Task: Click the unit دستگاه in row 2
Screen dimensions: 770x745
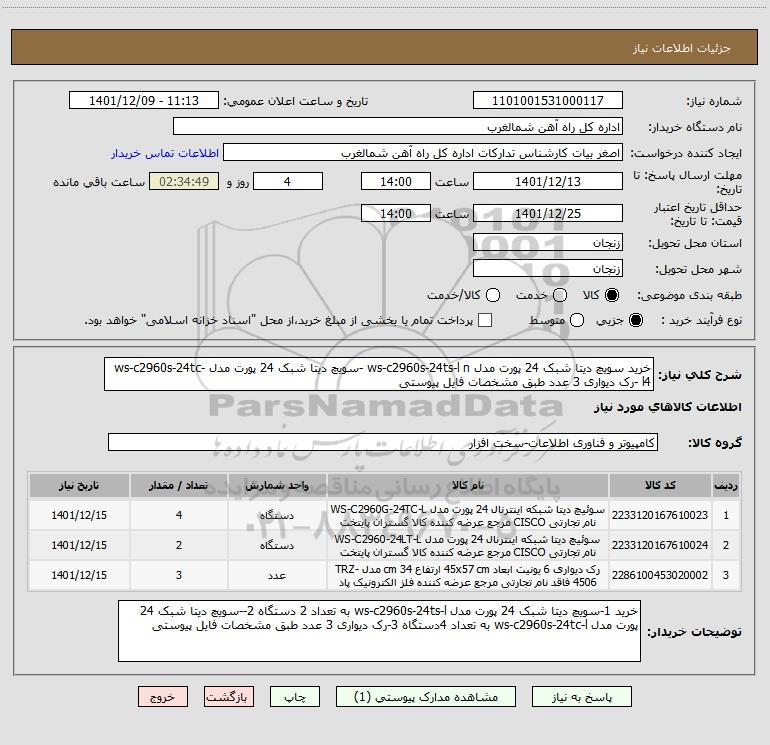Action: tap(277, 545)
